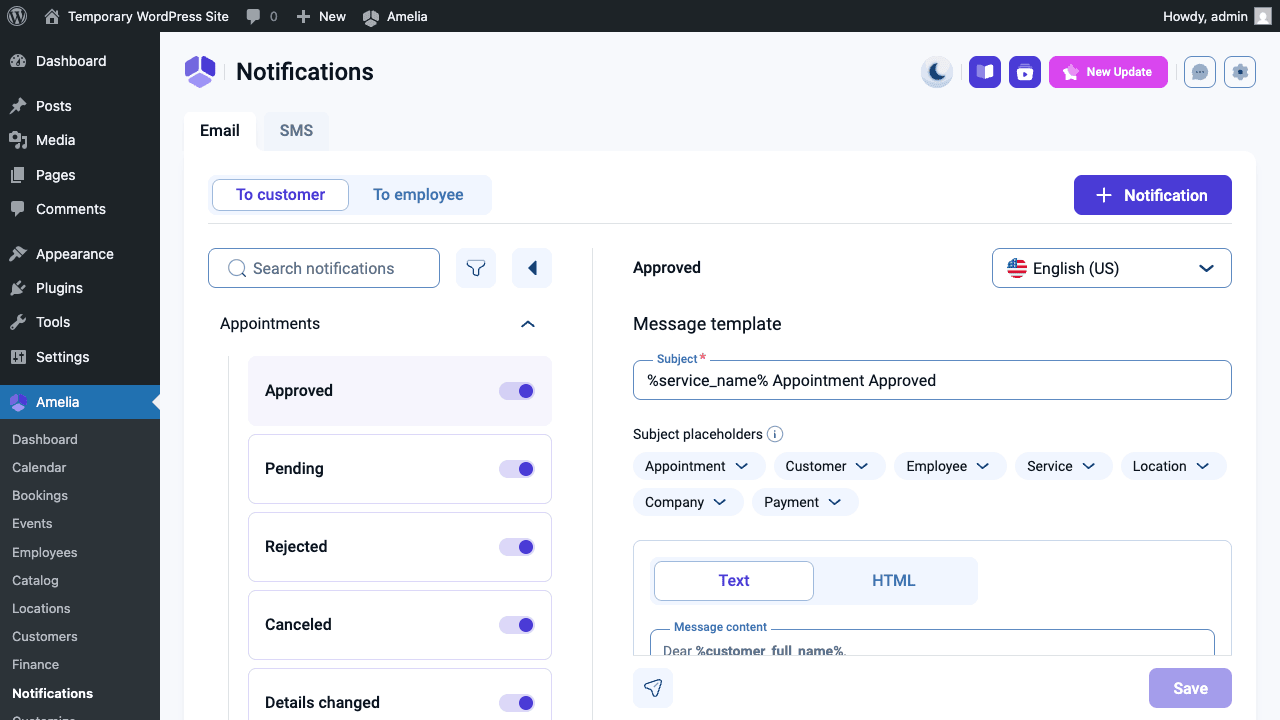Open the WordPress logo menu

tap(17, 16)
